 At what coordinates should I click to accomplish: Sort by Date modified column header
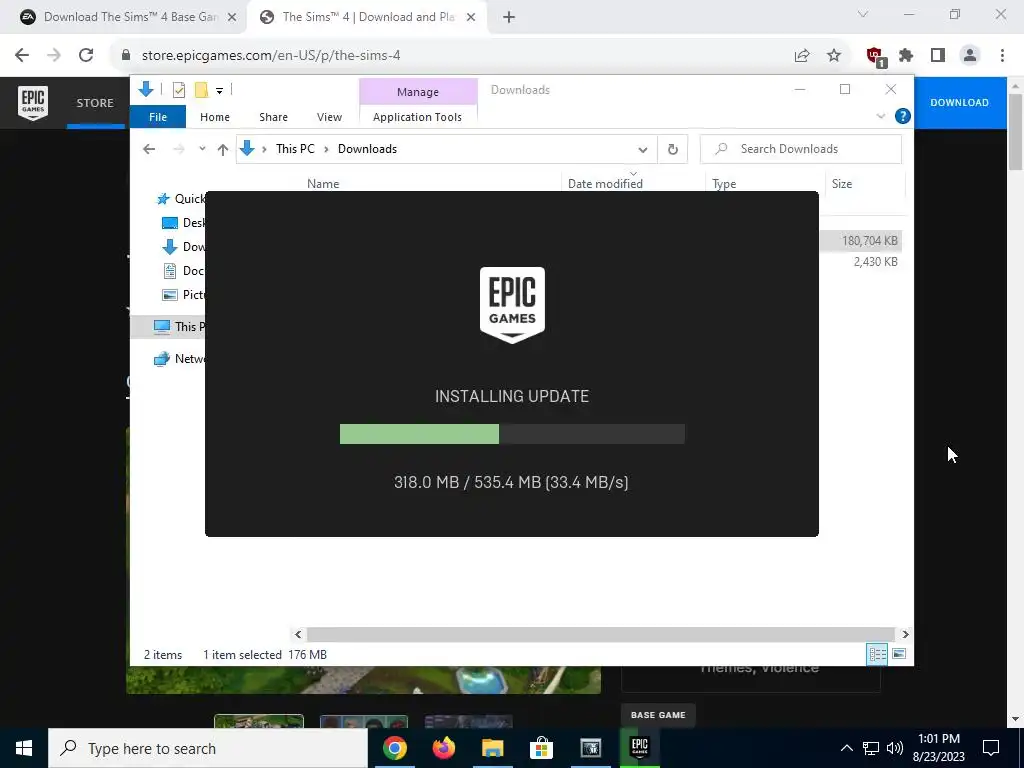pos(605,184)
